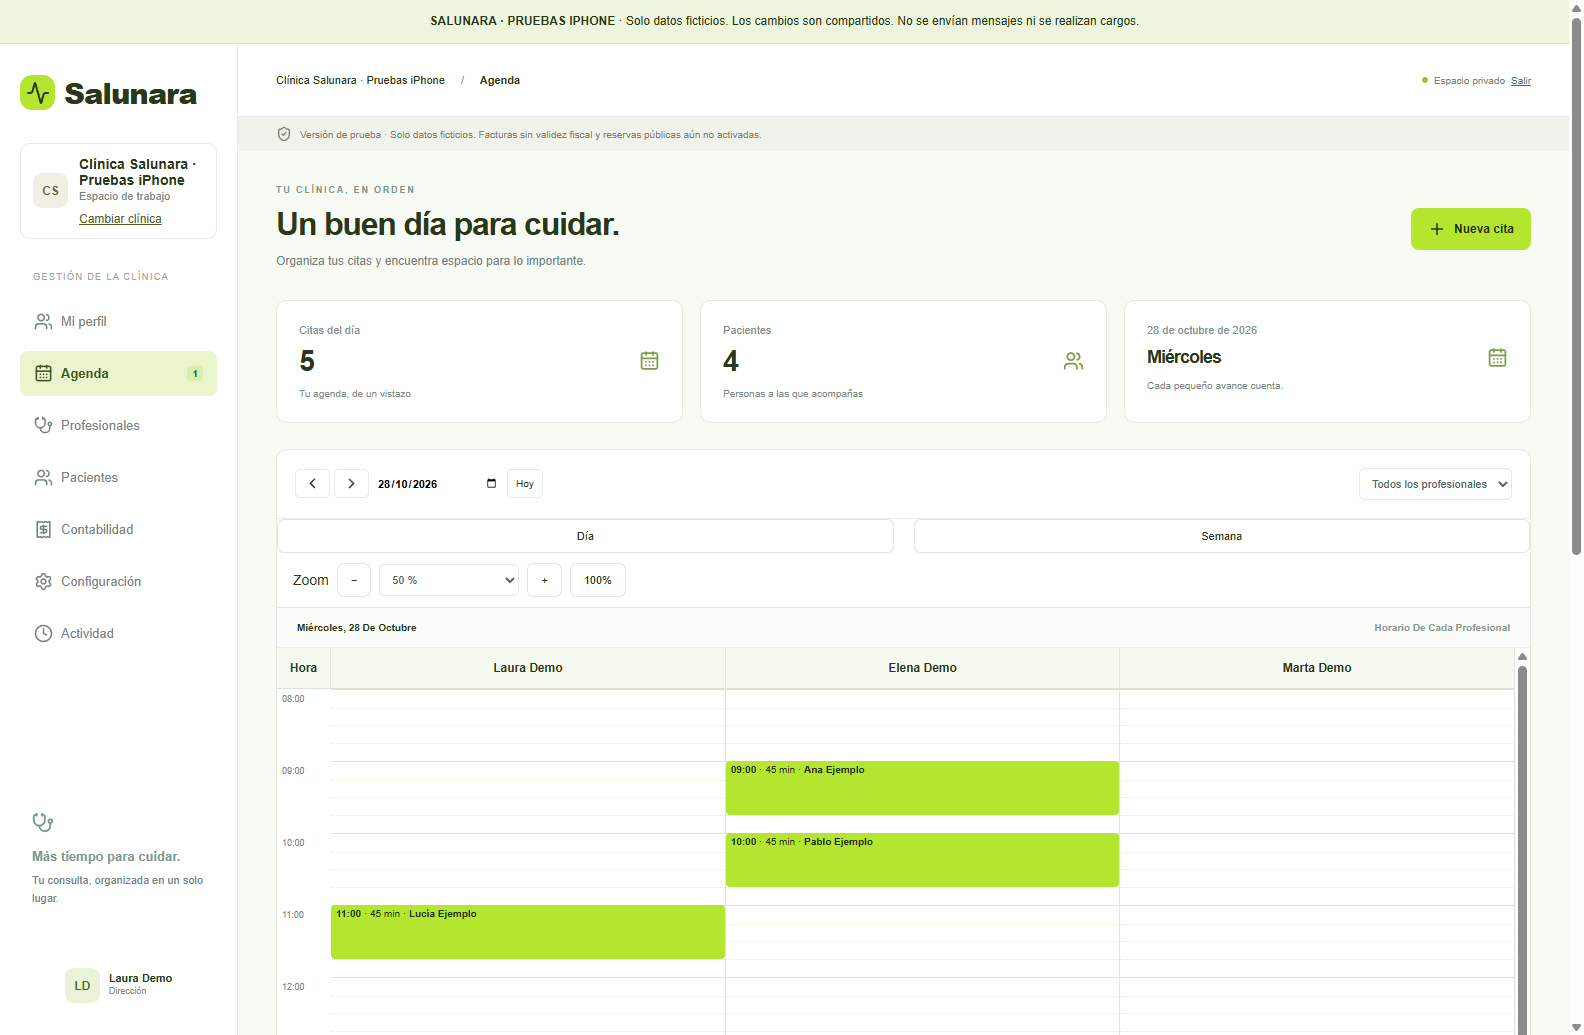This screenshot has height=1035, width=1584.
Task: Select the Agenda sidebar menu item
Action: coord(118,373)
